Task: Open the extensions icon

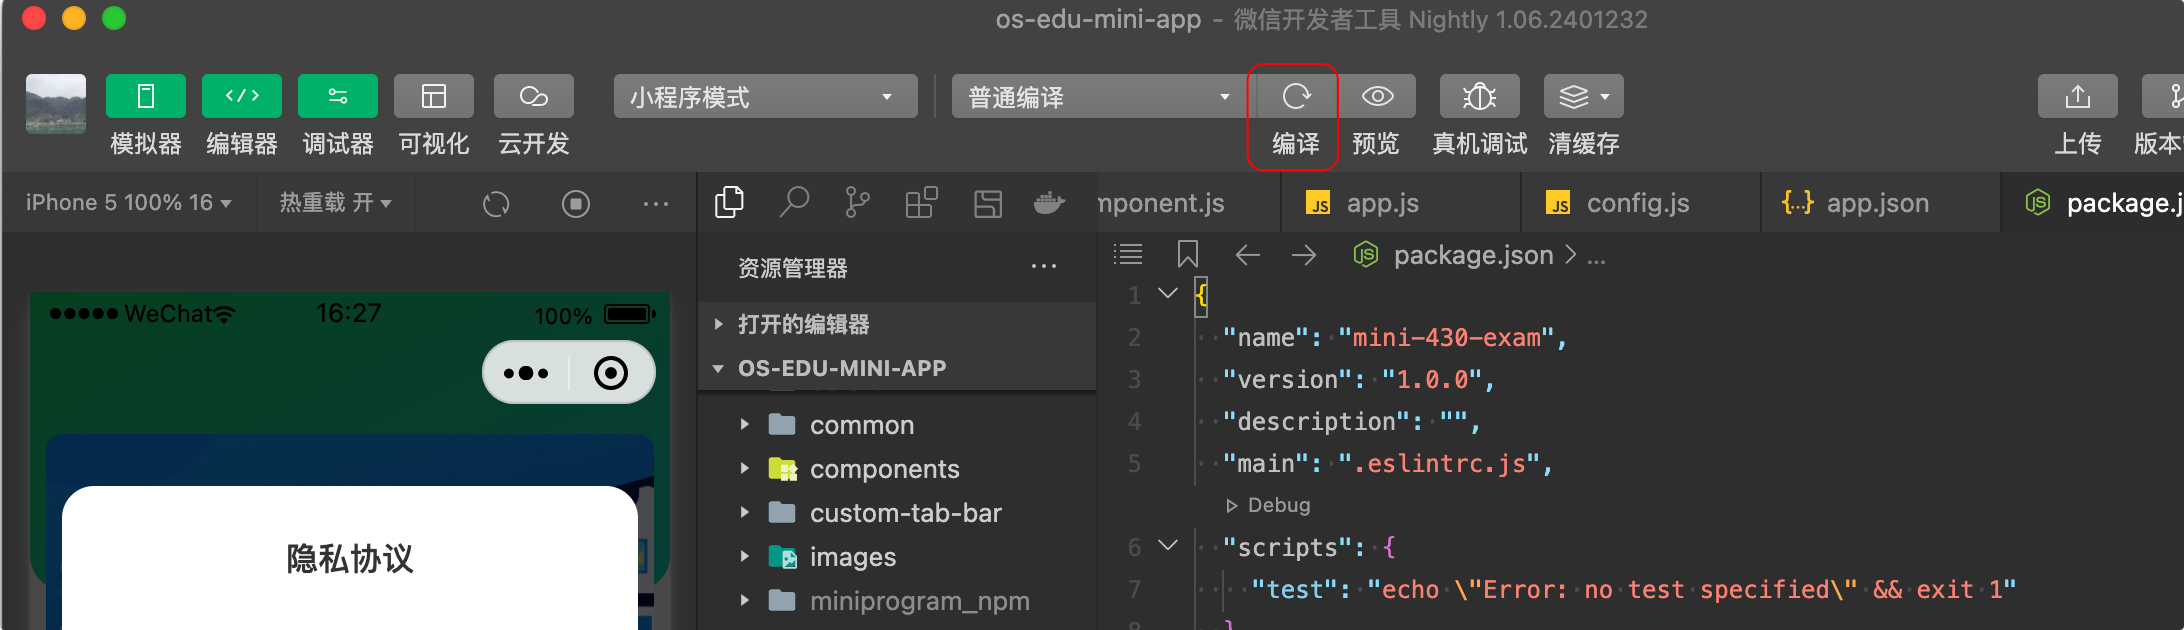Action: pos(921,203)
